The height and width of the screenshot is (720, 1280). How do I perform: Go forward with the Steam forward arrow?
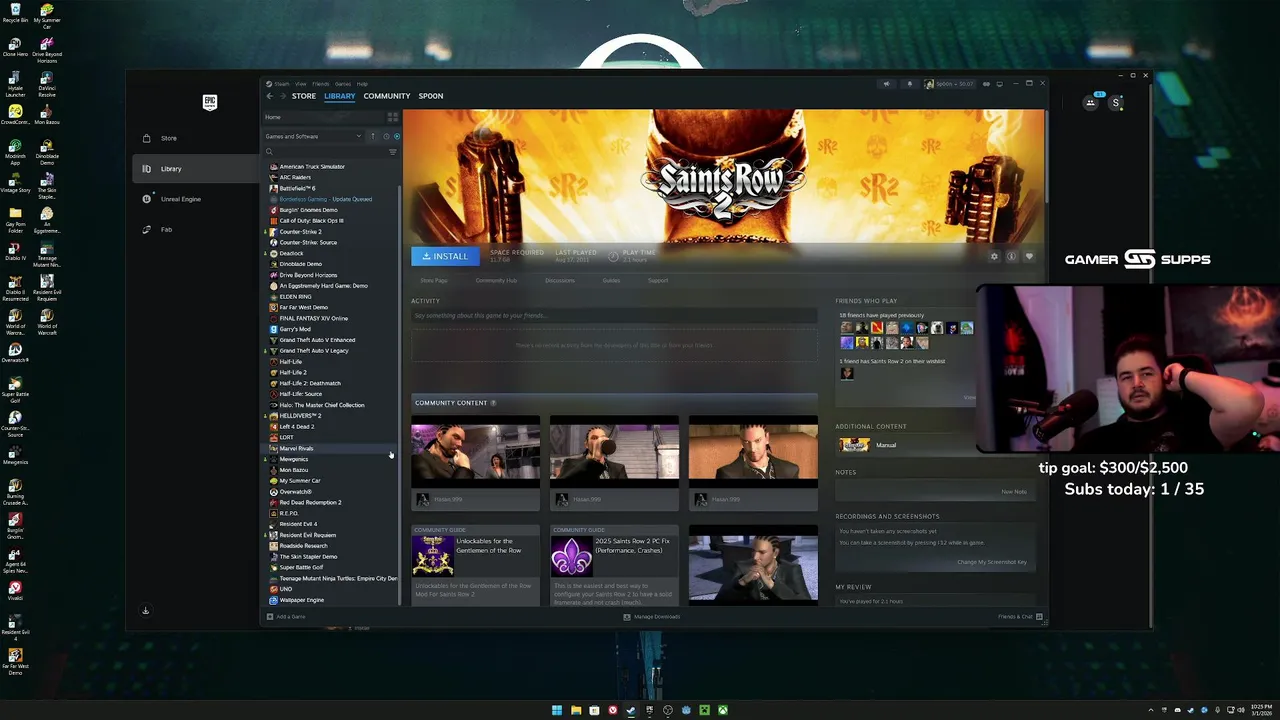coord(282,96)
